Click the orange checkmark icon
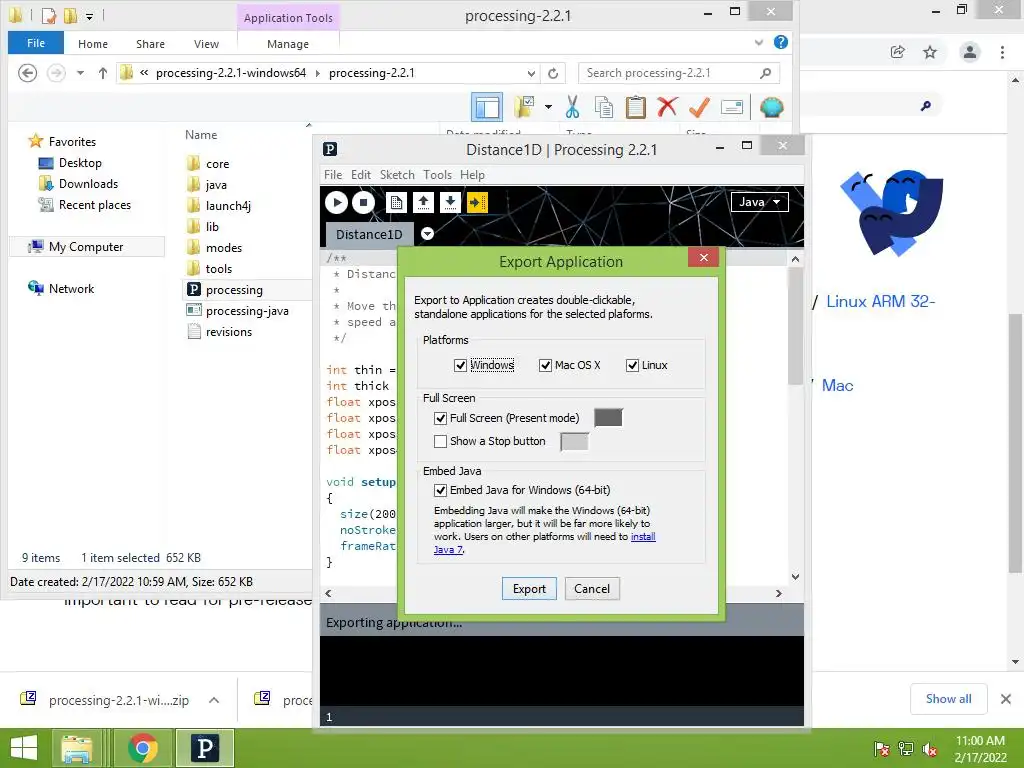The width and height of the screenshot is (1024, 768). point(699,107)
